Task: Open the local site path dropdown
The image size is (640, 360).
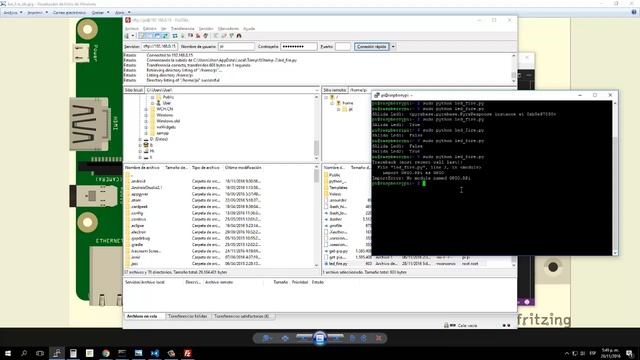Action: tap(317, 90)
